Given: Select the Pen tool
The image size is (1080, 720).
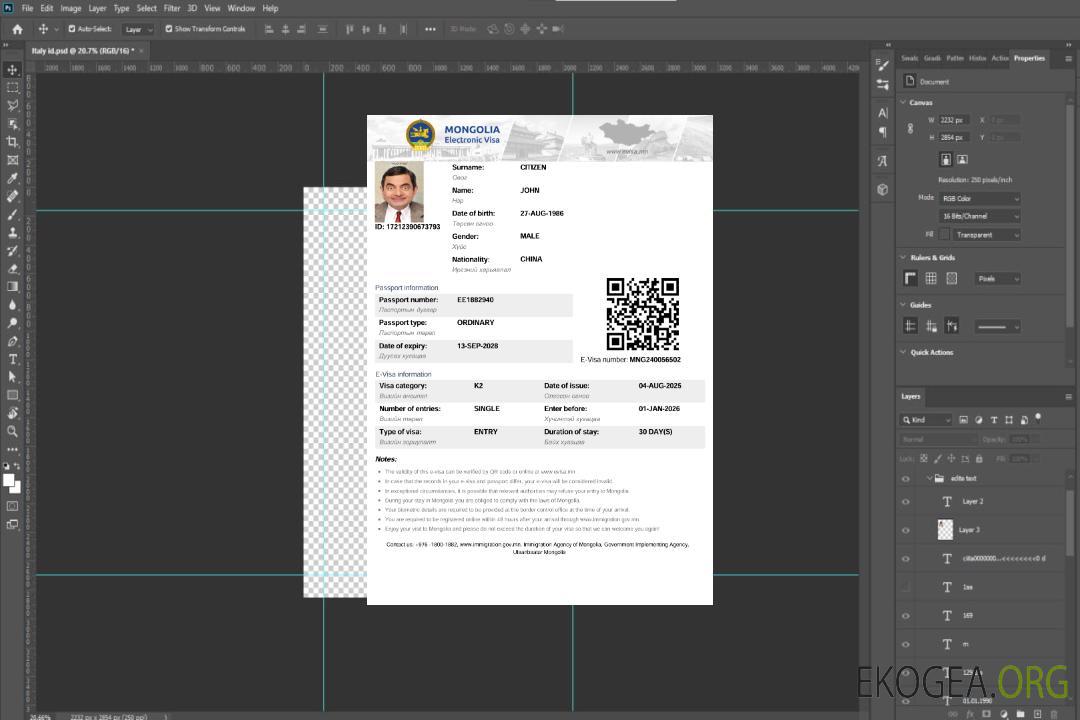Looking at the screenshot, I should [x=12, y=341].
